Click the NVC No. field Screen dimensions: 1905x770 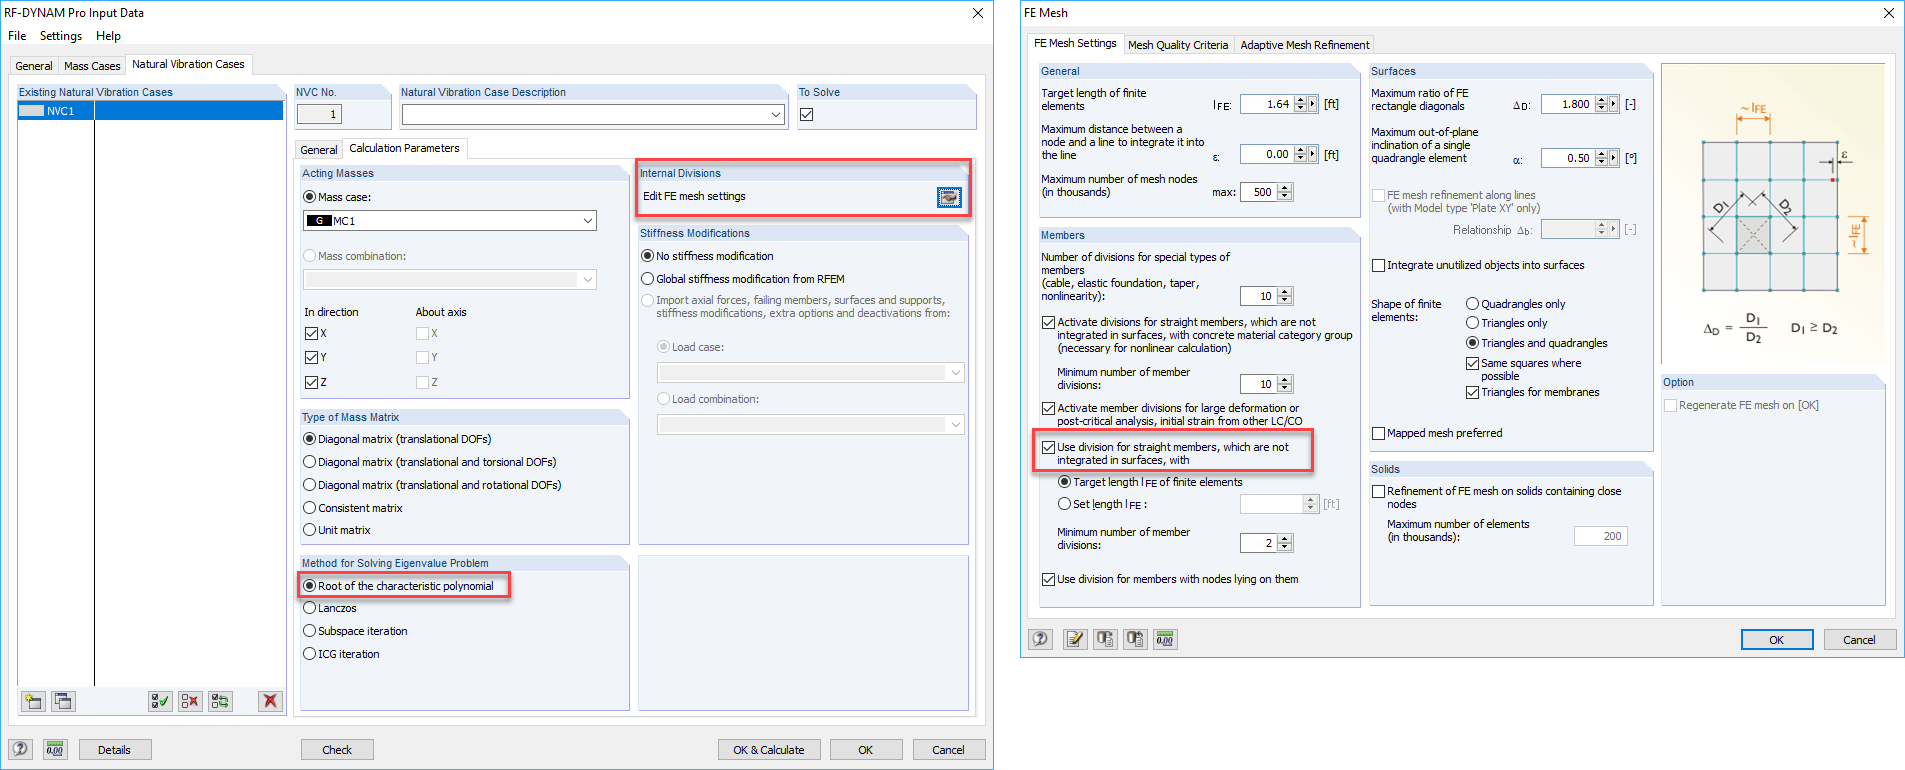pyautogui.click(x=320, y=114)
